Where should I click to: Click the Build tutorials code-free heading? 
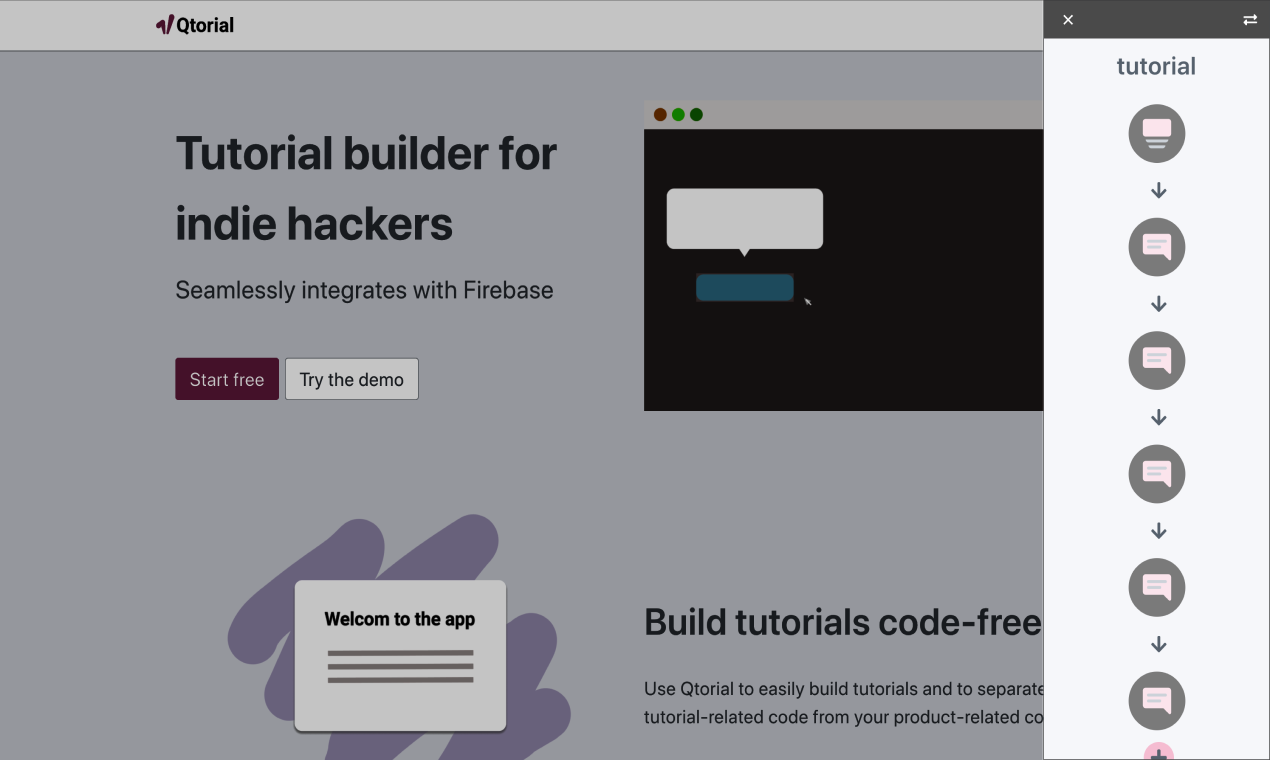point(843,622)
